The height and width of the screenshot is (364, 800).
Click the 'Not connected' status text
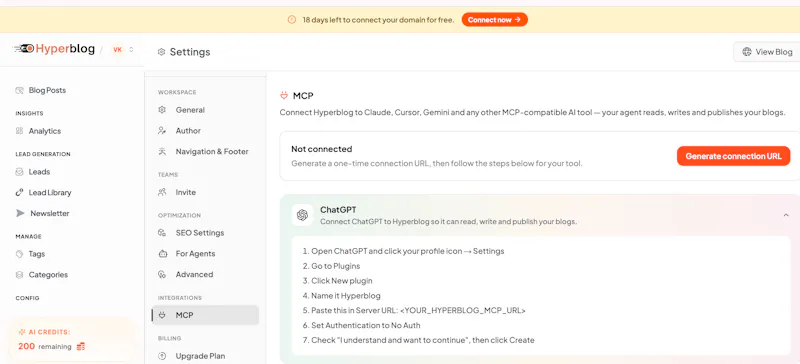pos(321,149)
